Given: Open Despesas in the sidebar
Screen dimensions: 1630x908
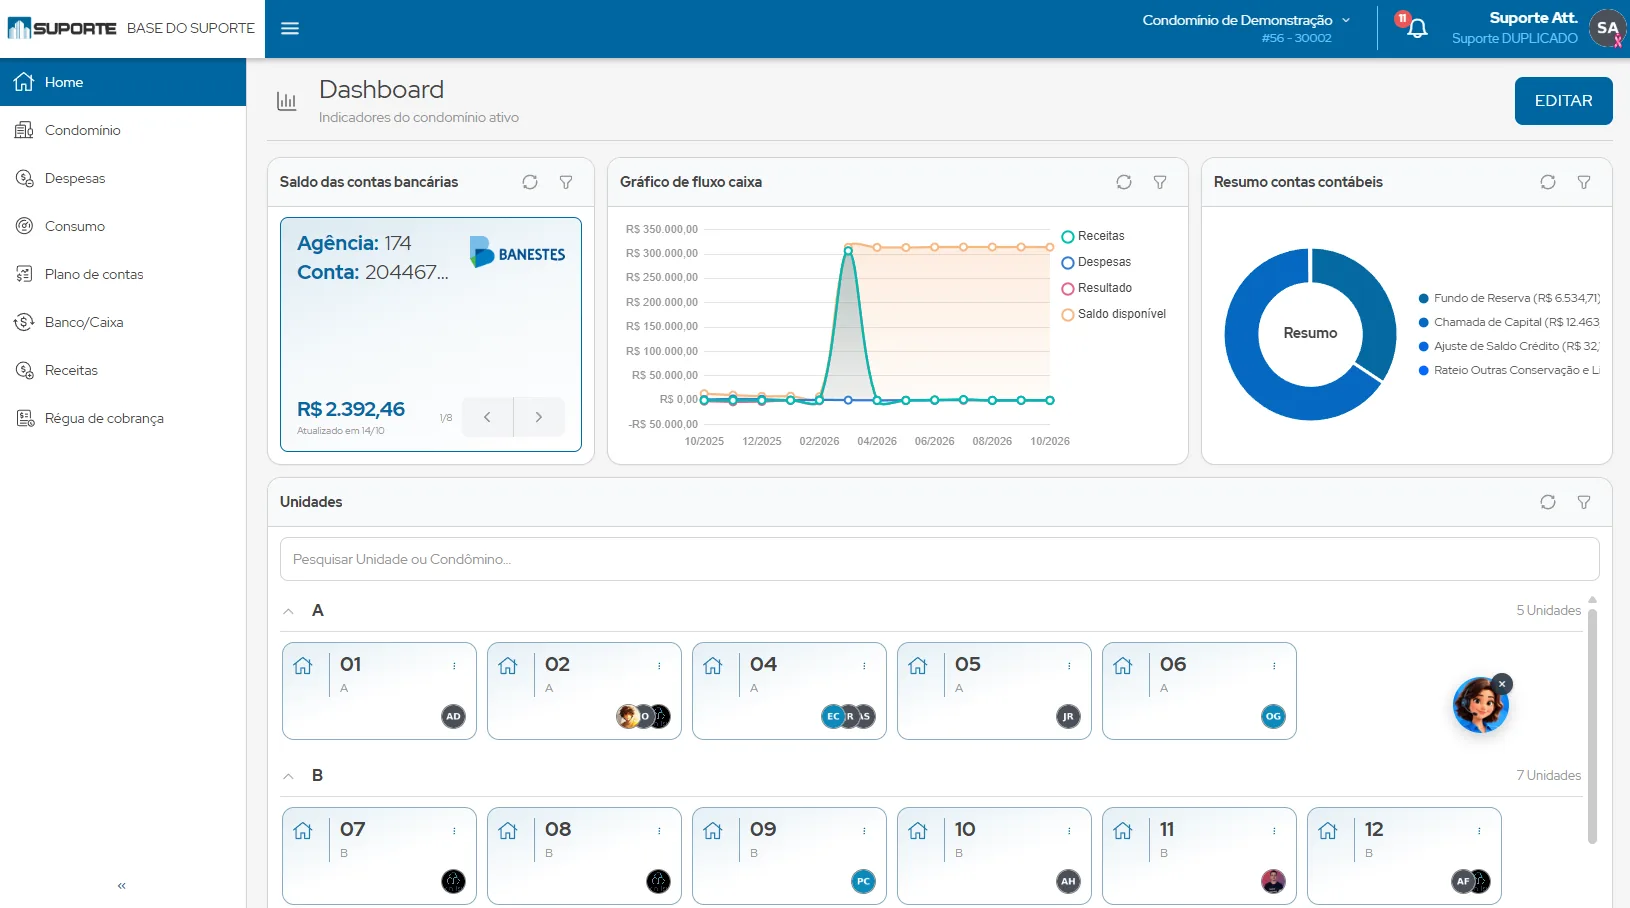Looking at the screenshot, I should click(123, 178).
